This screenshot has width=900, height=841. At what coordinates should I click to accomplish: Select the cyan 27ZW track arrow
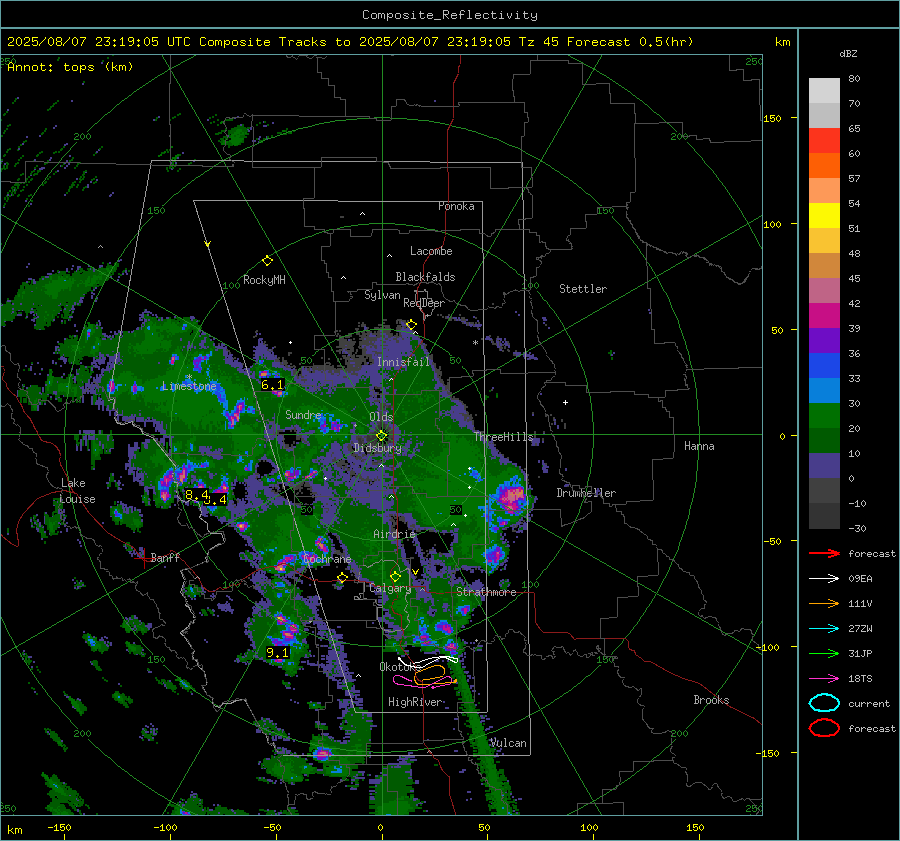(824, 629)
